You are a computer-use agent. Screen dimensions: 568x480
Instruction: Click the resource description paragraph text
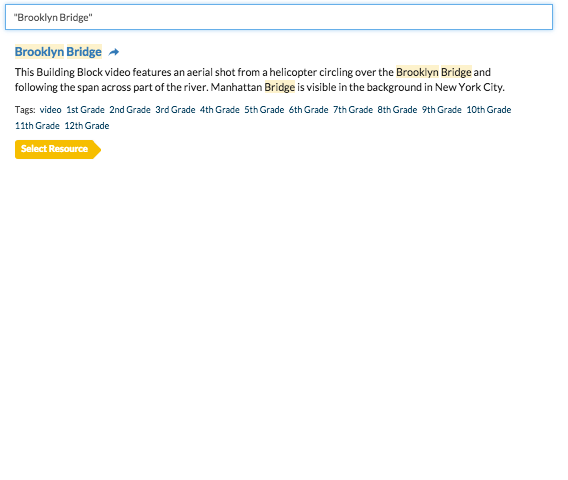[260, 80]
